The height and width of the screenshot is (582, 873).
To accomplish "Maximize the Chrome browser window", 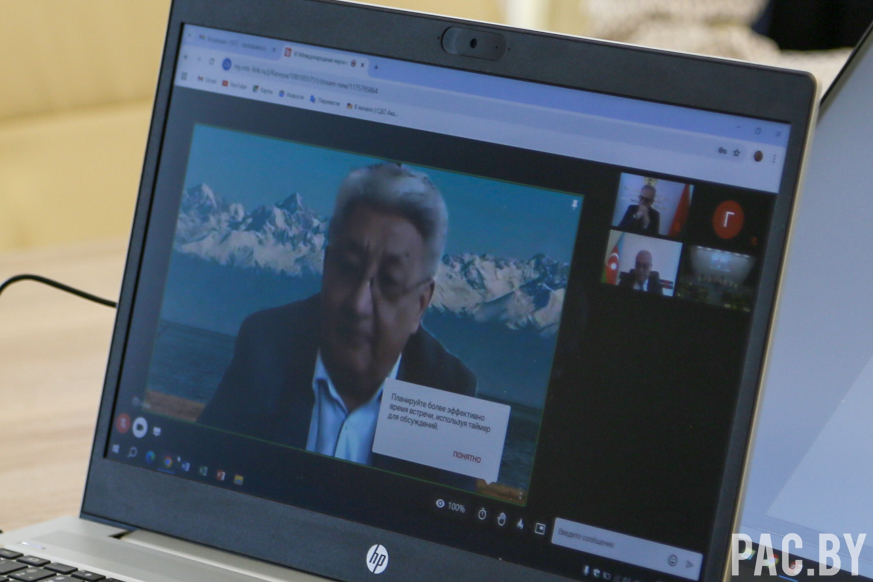I will tap(758, 130).
